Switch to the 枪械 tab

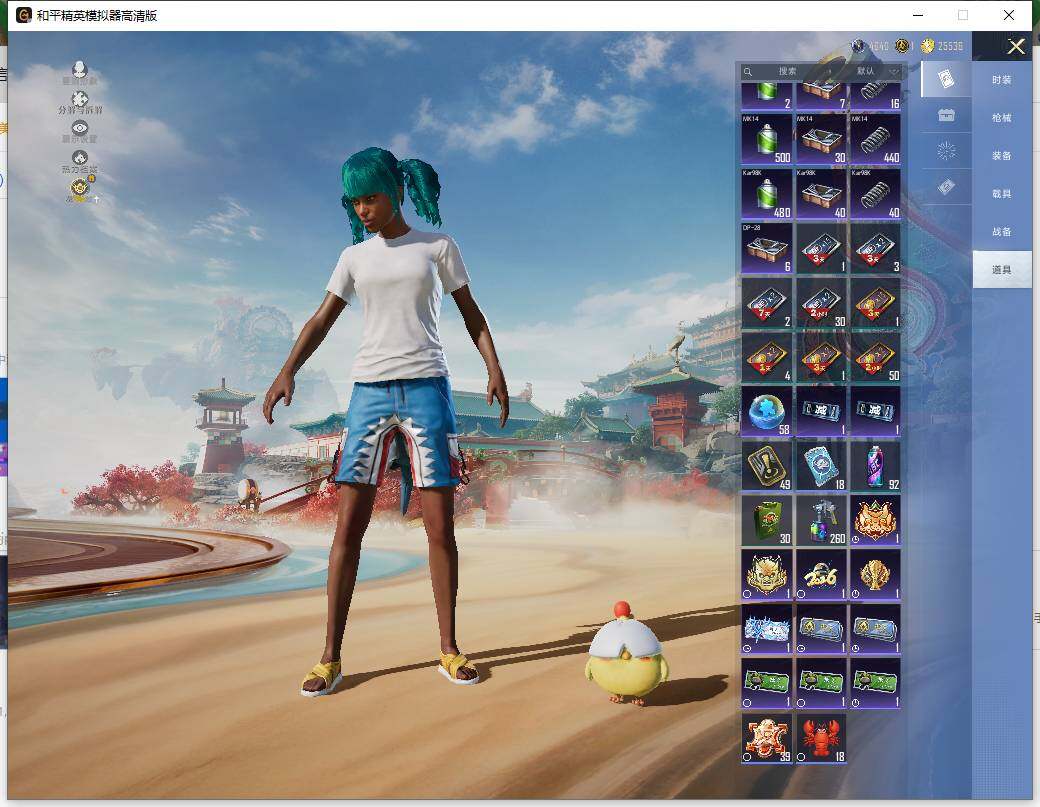[x=1001, y=118]
